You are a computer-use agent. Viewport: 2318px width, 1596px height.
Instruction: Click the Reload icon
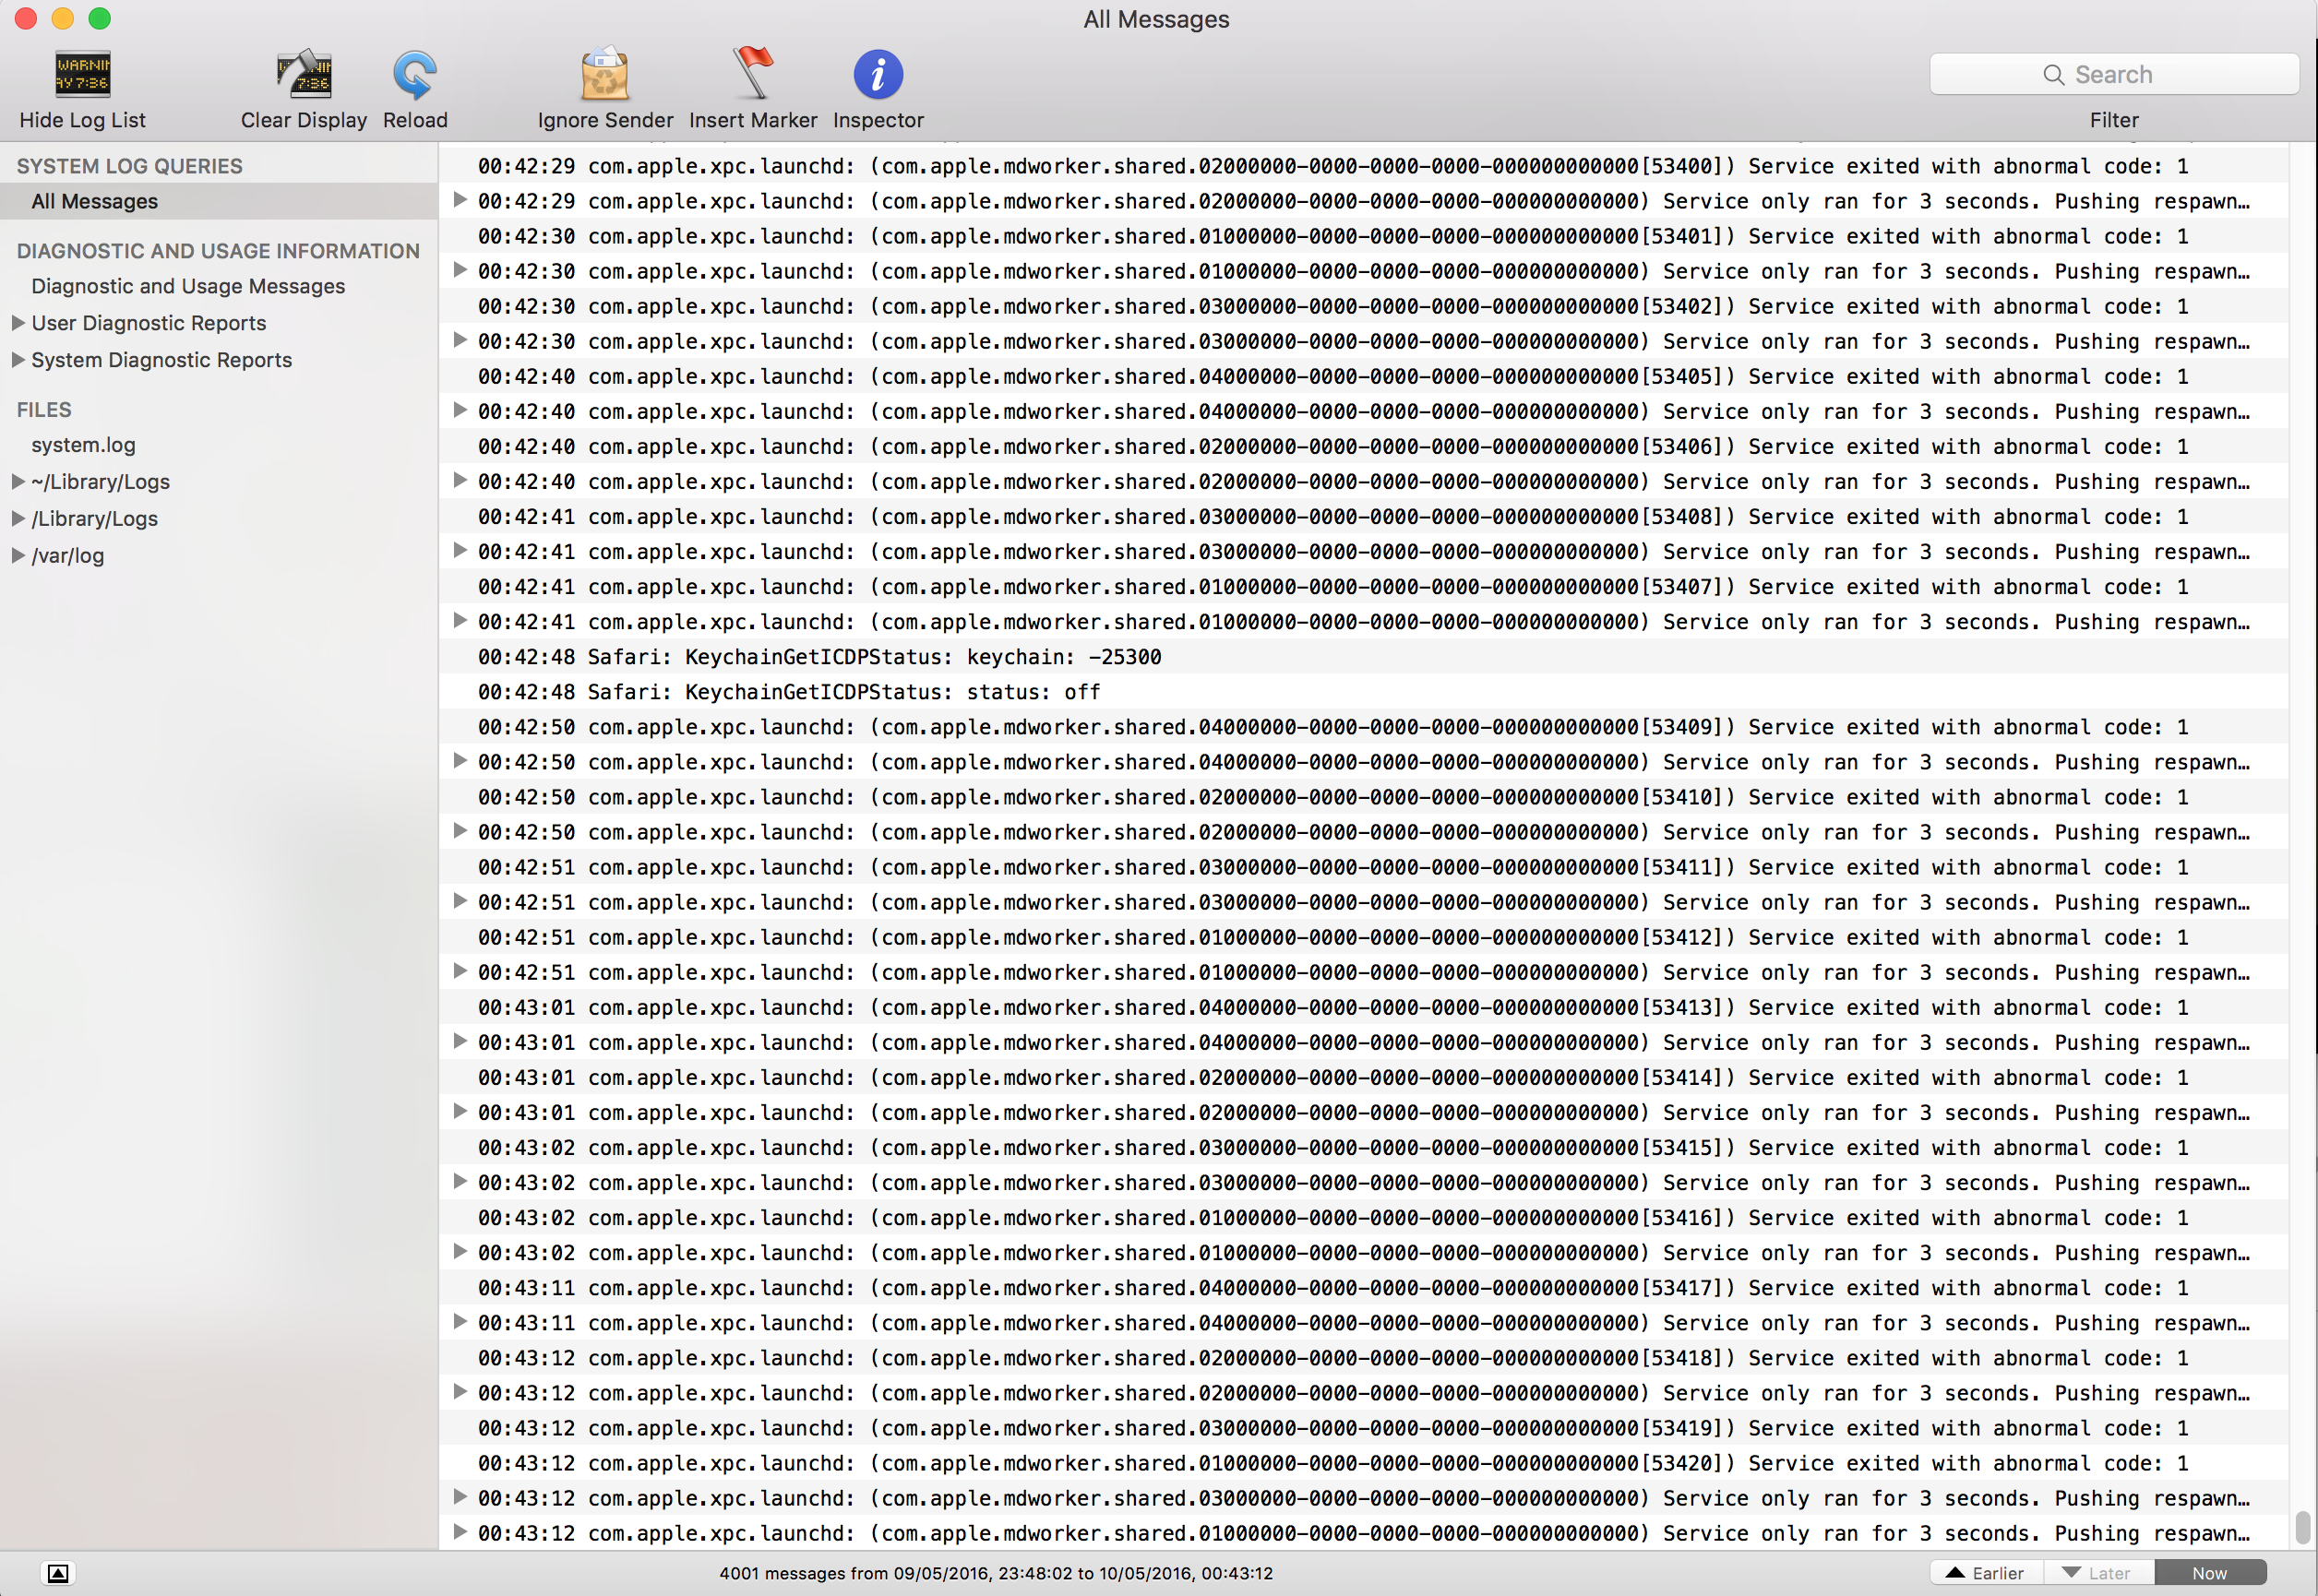pyautogui.click(x=414, y=75)
